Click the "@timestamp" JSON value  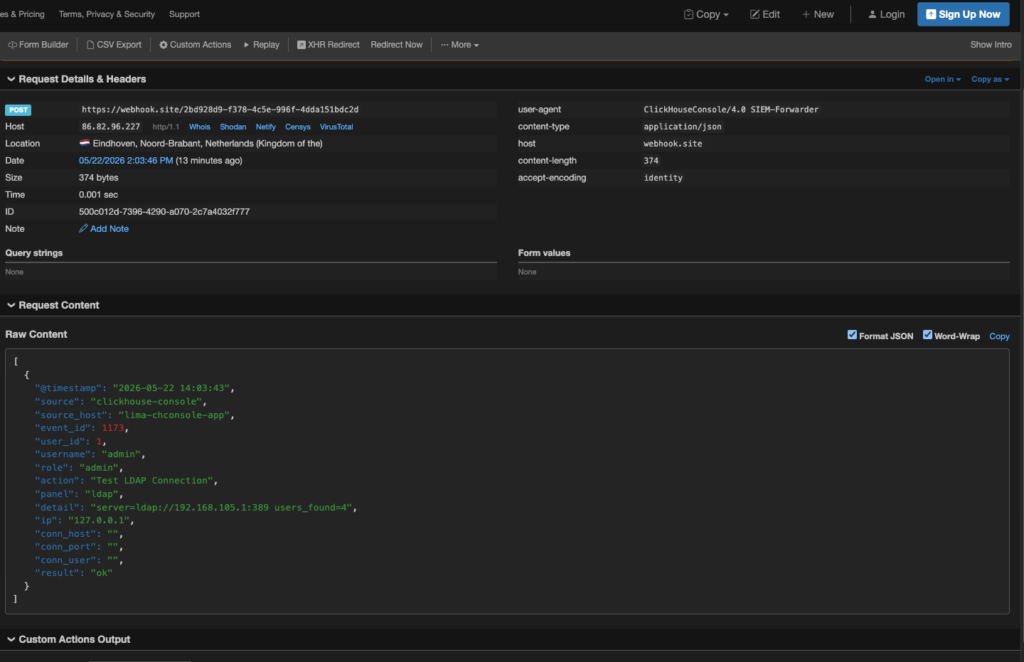[171, 388]
